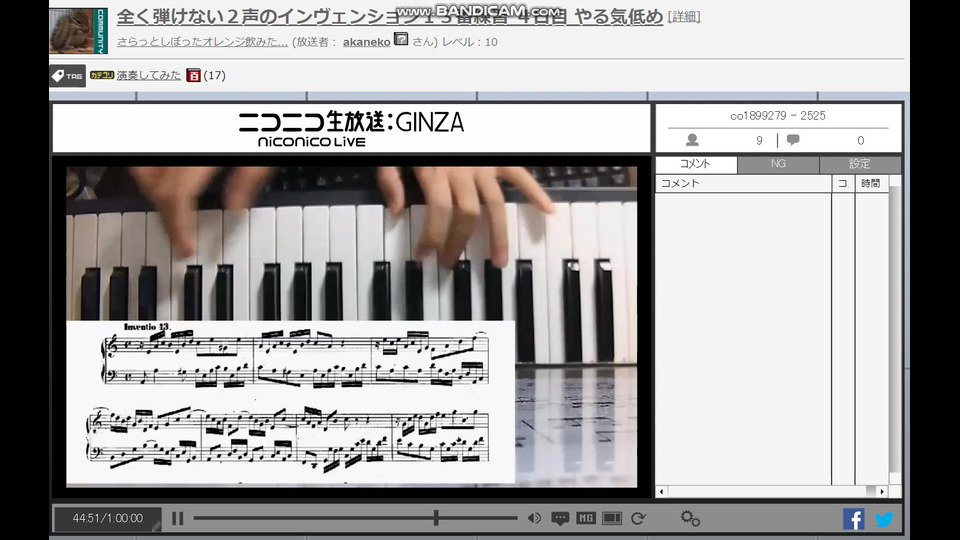The height and width of the screenshot is (540, 960).
Task: Click the reload refresh icon
Action: 638,519
